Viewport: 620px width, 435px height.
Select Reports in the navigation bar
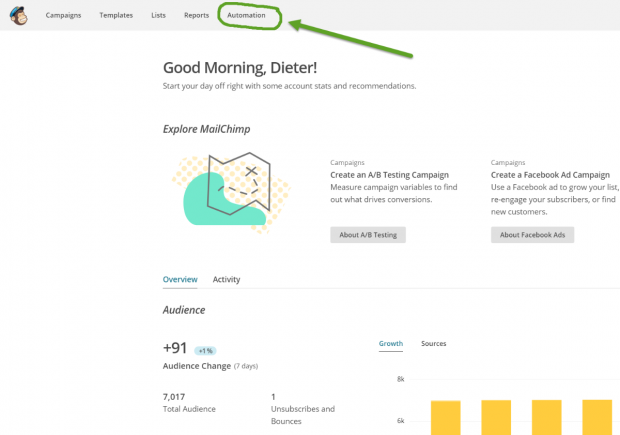196,16
